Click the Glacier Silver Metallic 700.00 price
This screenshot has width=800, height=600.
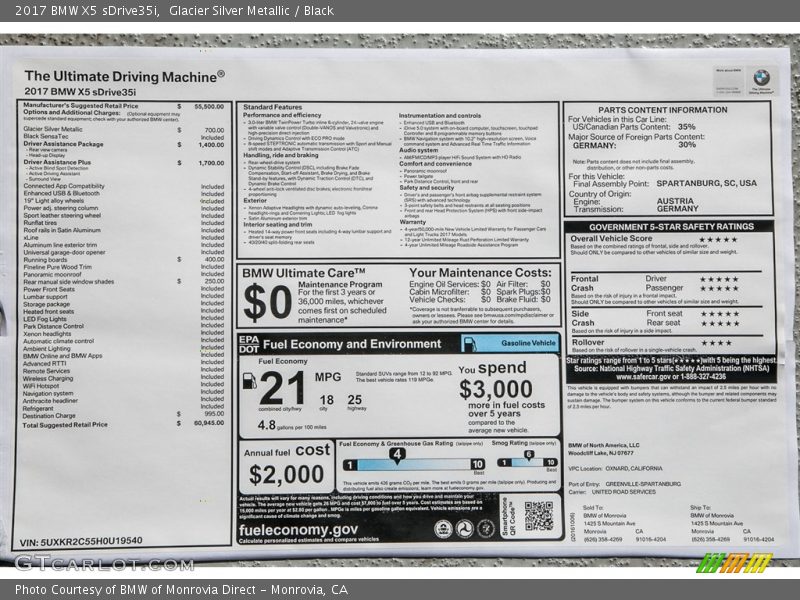(214, 130)
